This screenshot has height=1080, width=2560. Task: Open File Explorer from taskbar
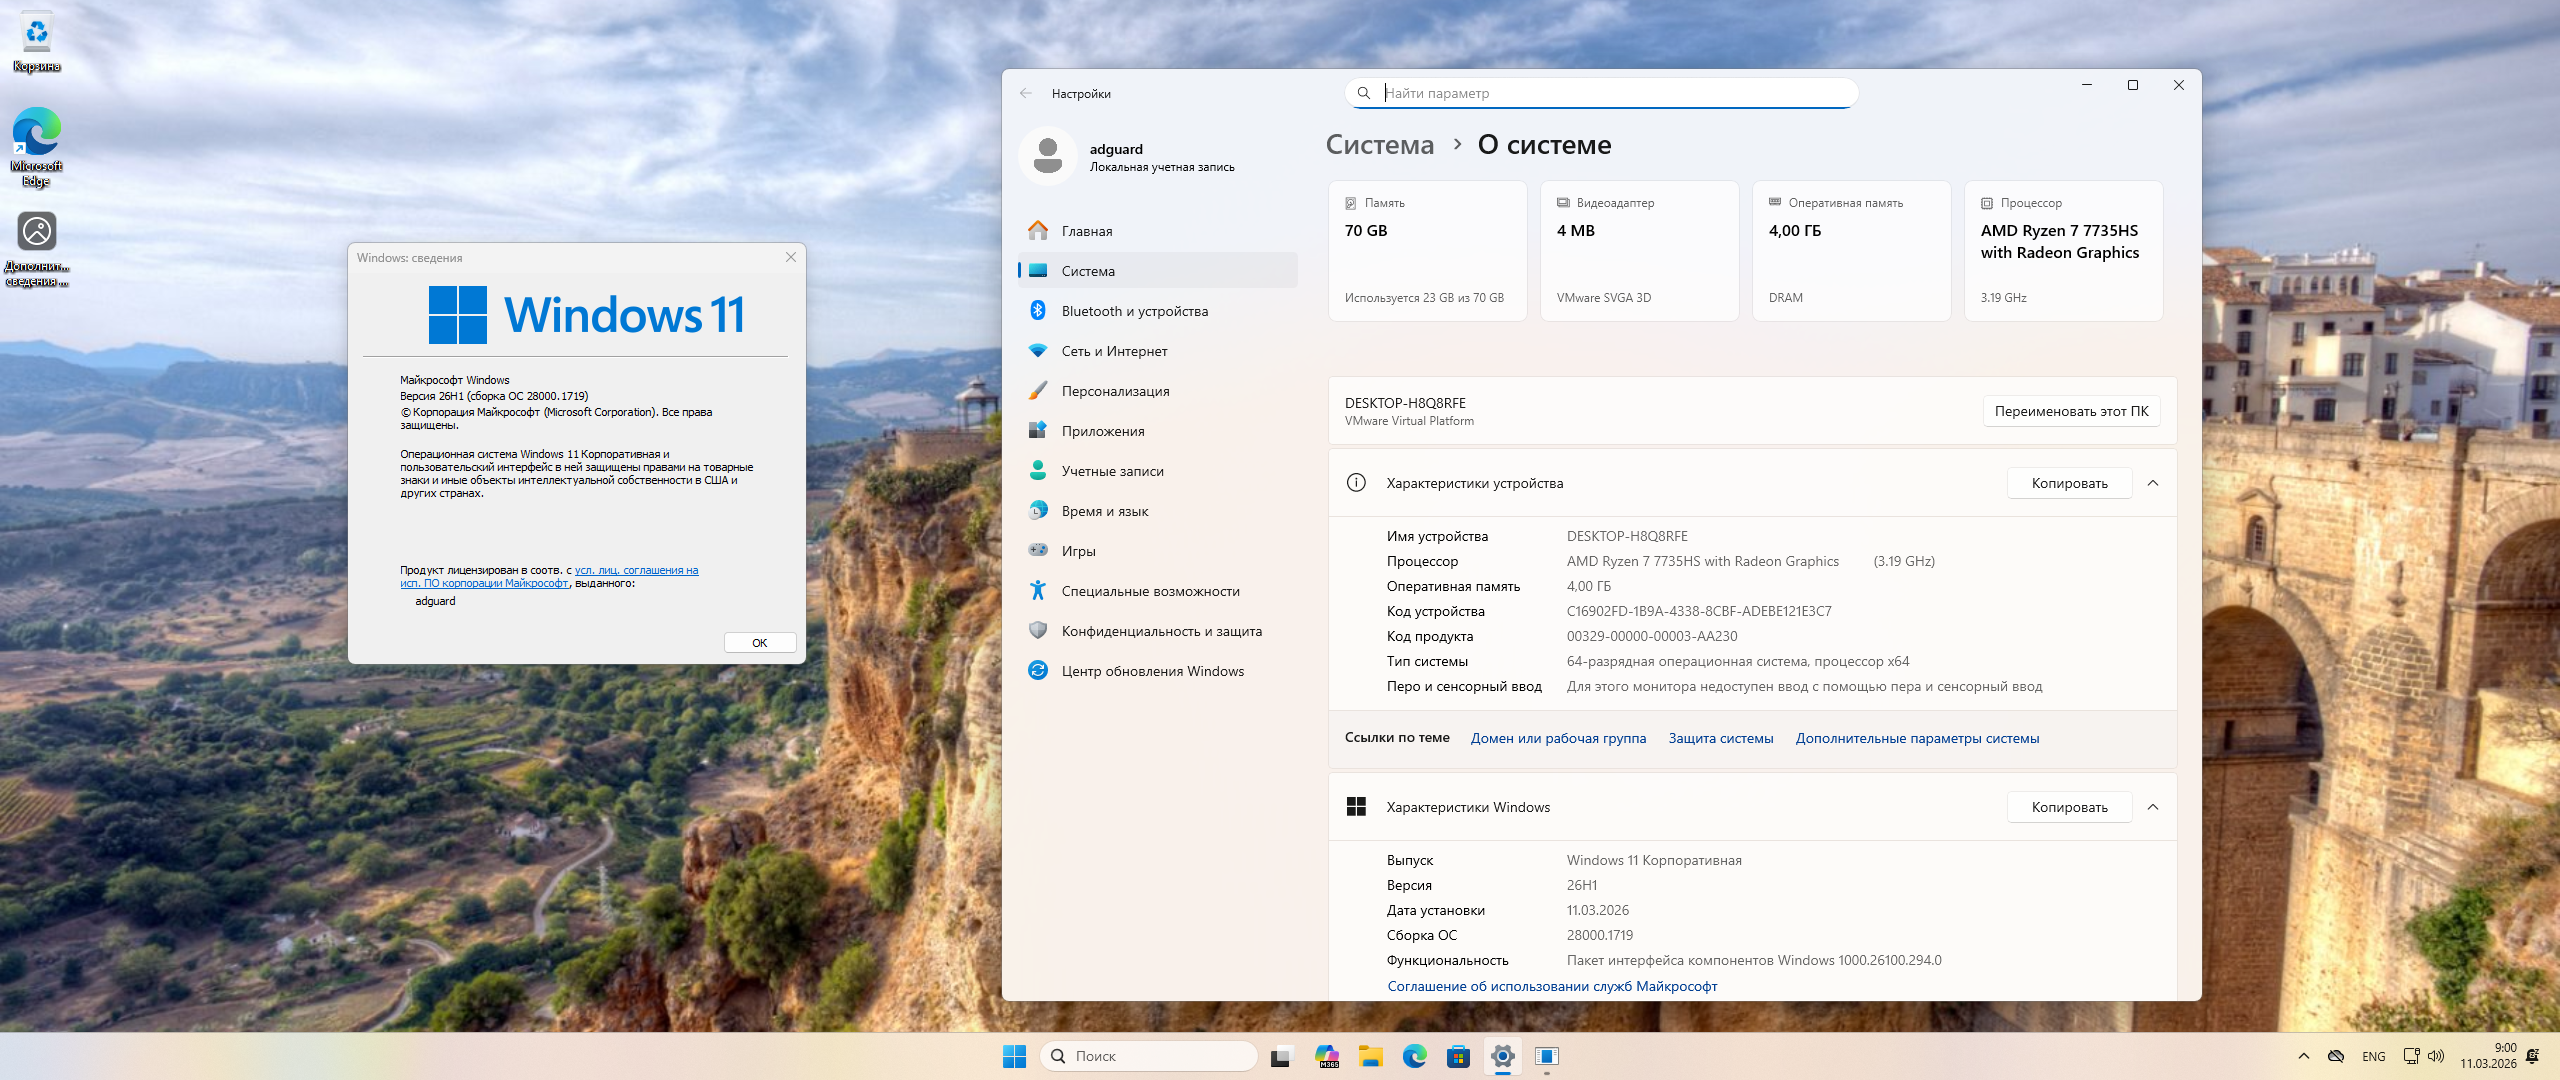1370,1056
